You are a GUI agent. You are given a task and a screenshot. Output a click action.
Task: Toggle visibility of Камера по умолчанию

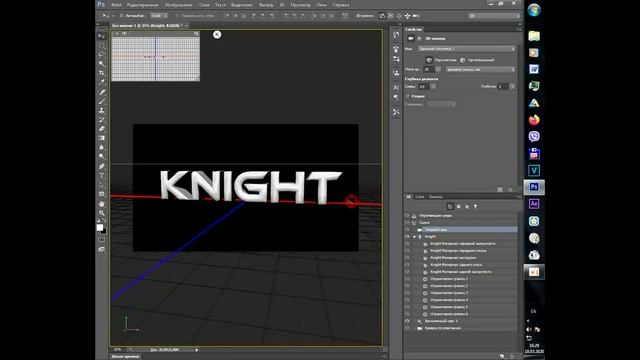[x=407, y=328]
